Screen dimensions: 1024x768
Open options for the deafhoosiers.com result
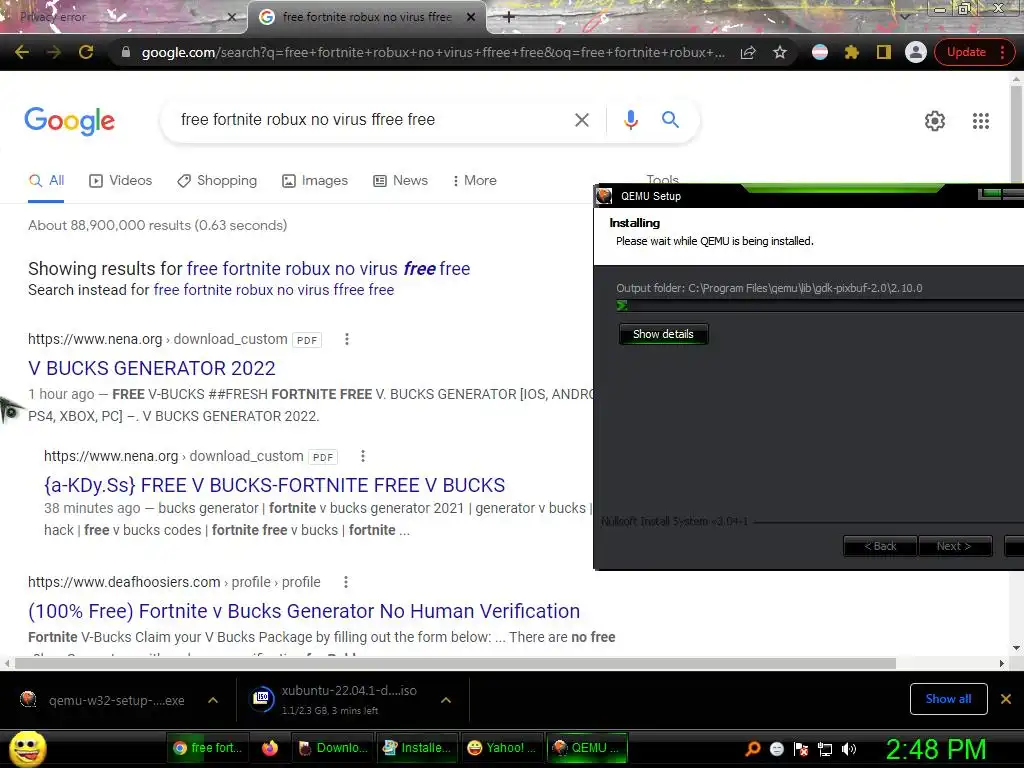[x=345, y=582]
